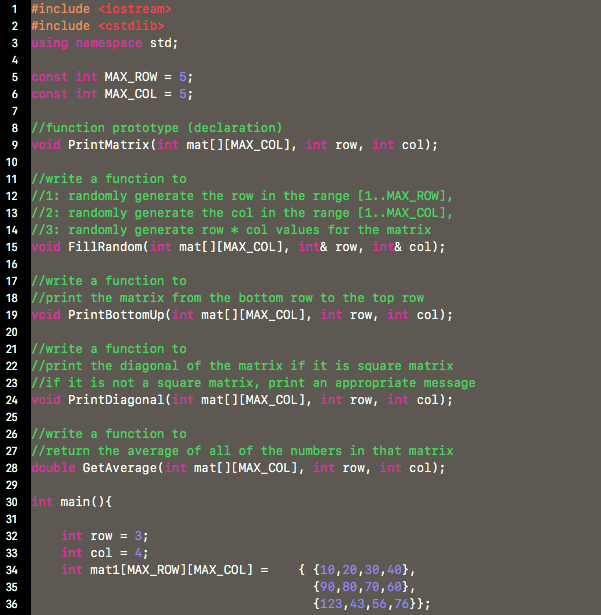Click 'using namespace std;' on line 3
This screenshot has width=601, height=615.
(105, 43)
